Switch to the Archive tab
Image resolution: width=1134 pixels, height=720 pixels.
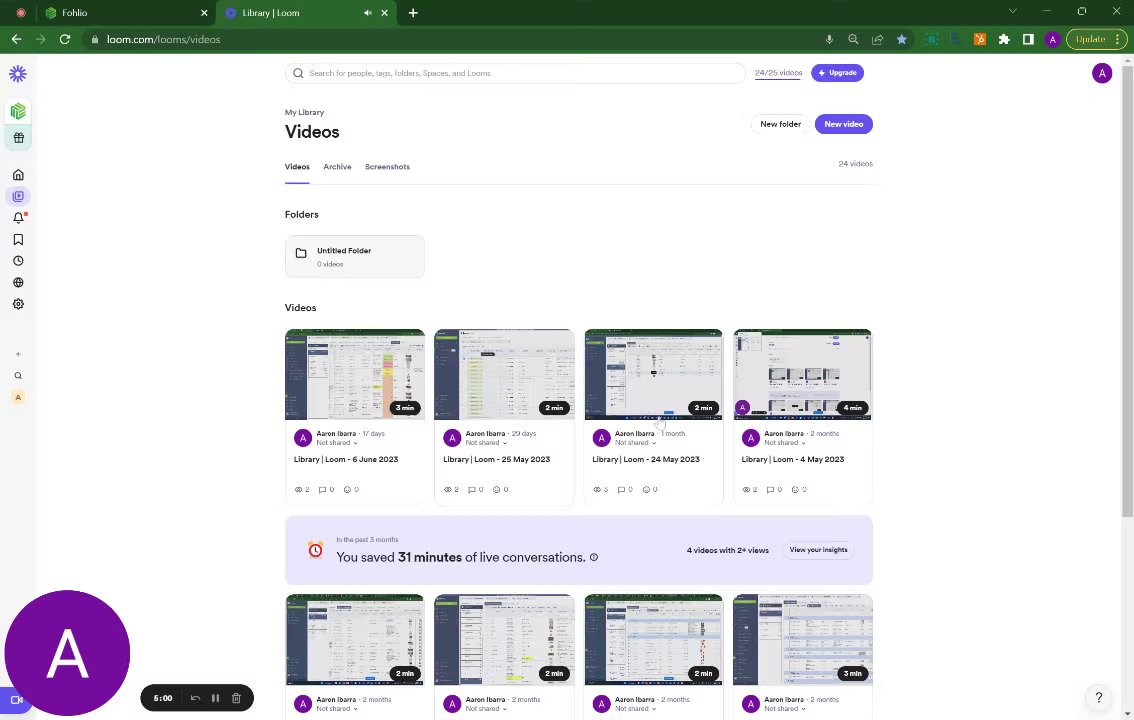pyautogui.click(x=337, y=167)
